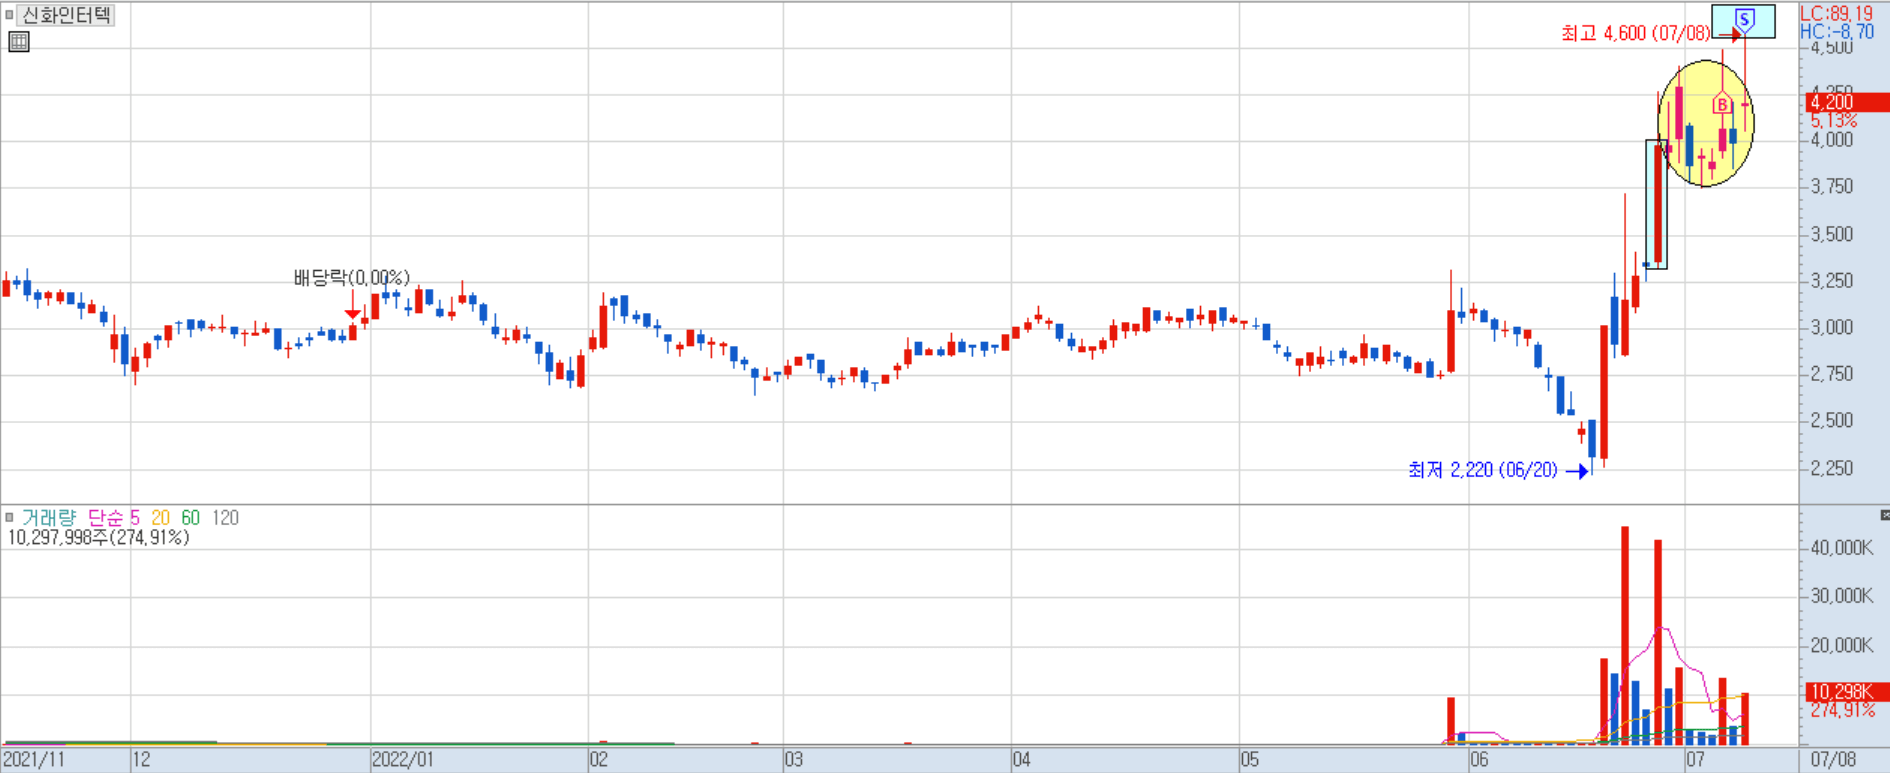The height and width of the screenshot is (773, 1890).
Task: Click the 12 month date axis label
Action: [x=142, y=760]
